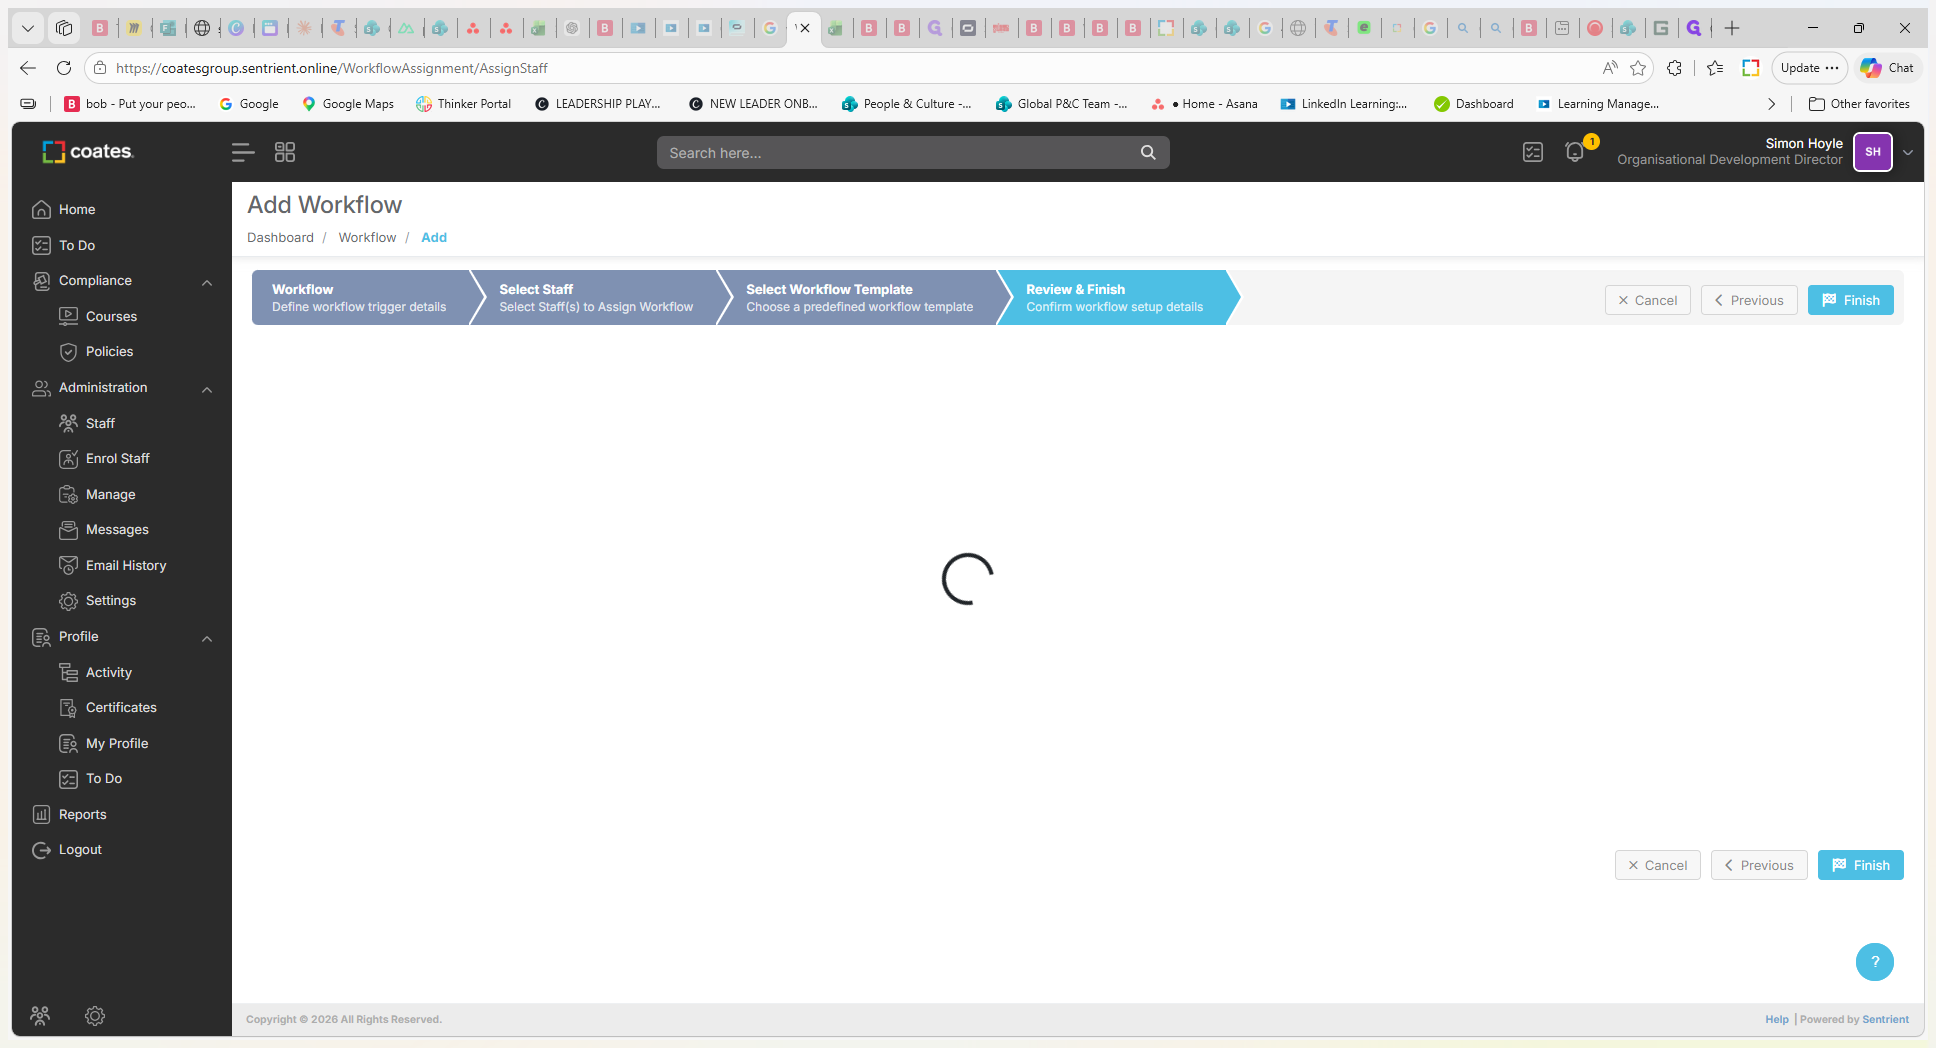Click the top Previous button

click(1749, 300)
